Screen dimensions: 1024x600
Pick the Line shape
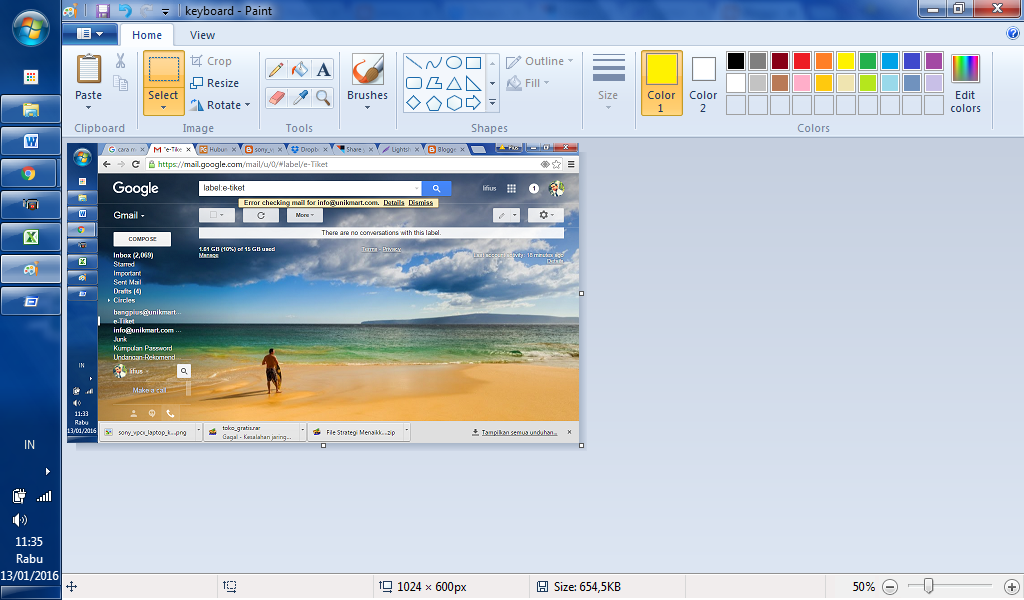[413, 63]
